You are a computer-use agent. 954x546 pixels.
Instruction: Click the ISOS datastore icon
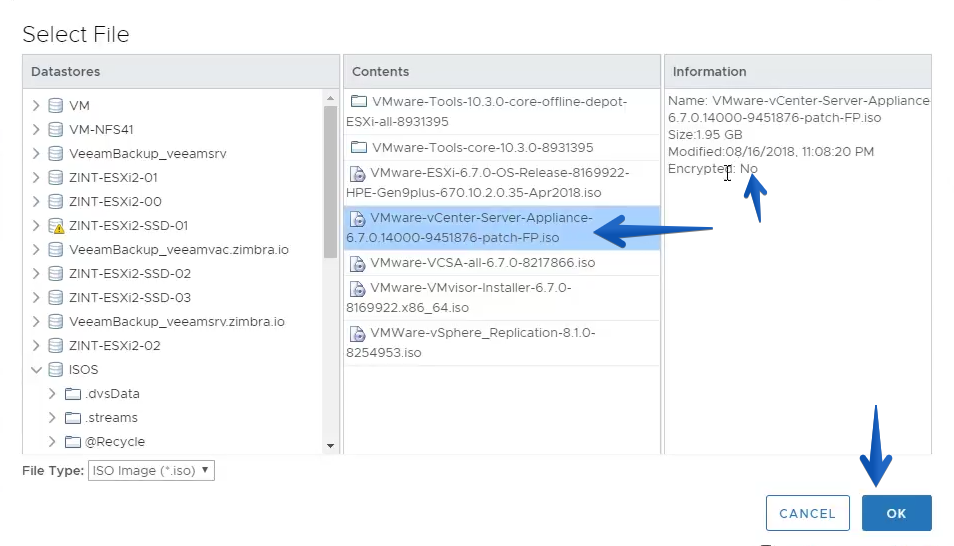coord(55,369)
